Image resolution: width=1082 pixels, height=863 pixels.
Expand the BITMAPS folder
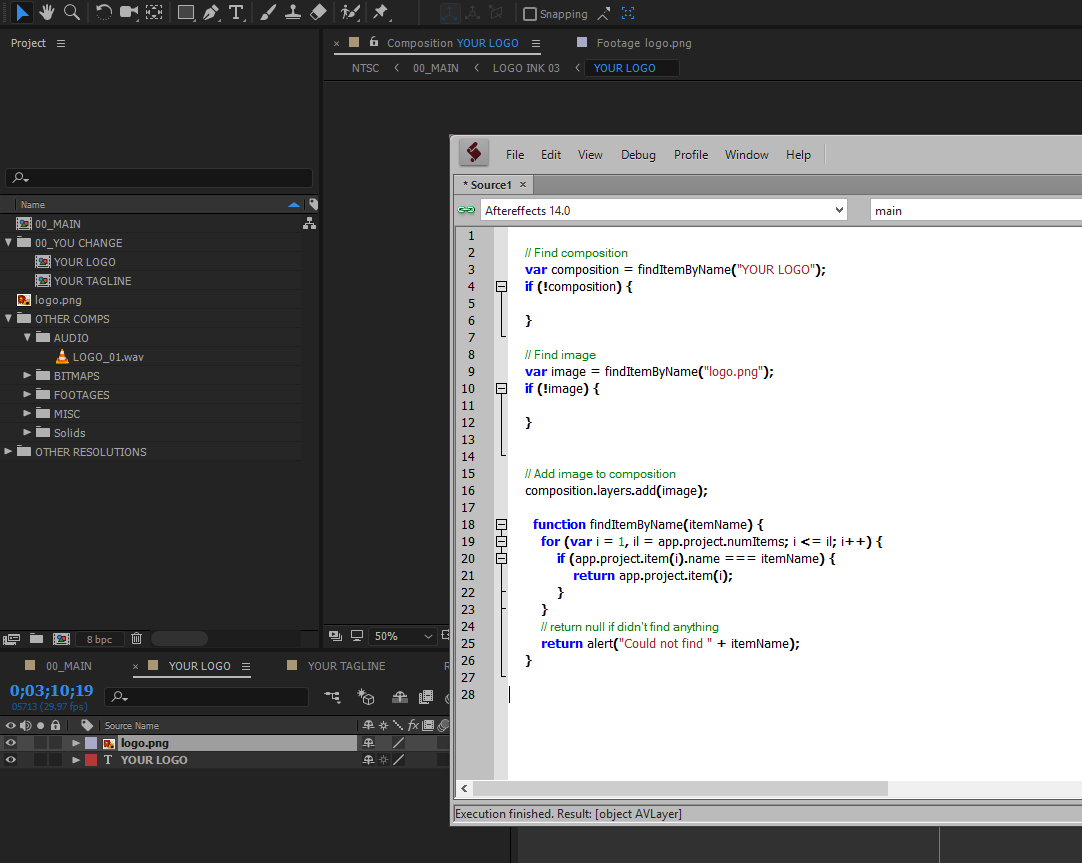28,376
